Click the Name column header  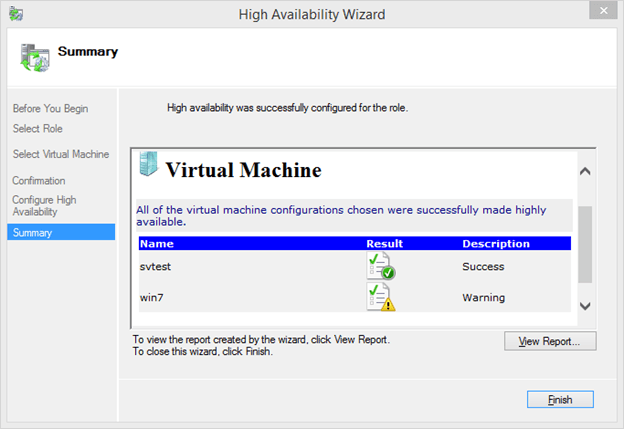click(x=157, y=243)
